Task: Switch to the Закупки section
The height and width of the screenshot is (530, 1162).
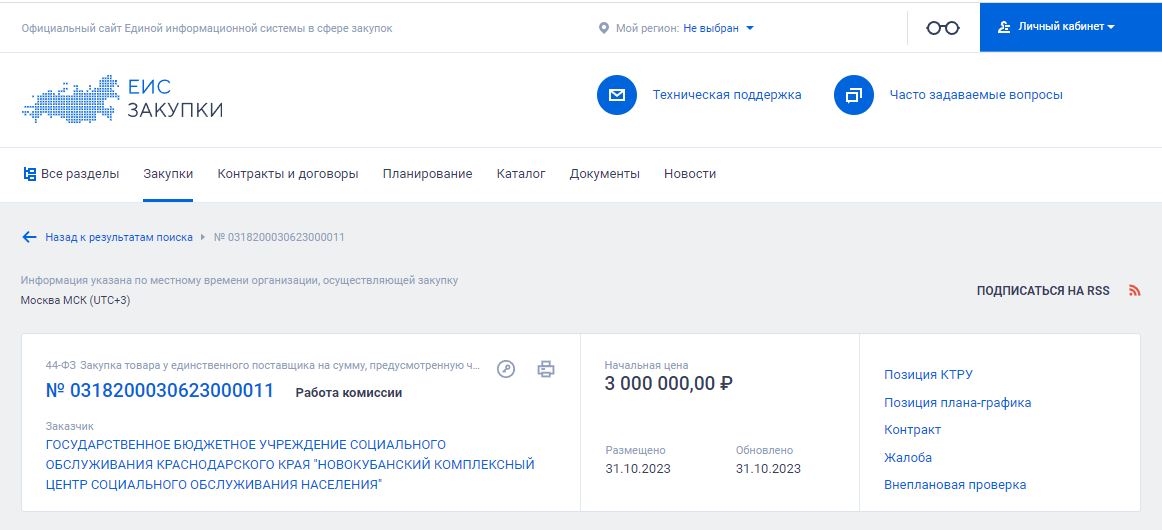Action: pos(168,174)
